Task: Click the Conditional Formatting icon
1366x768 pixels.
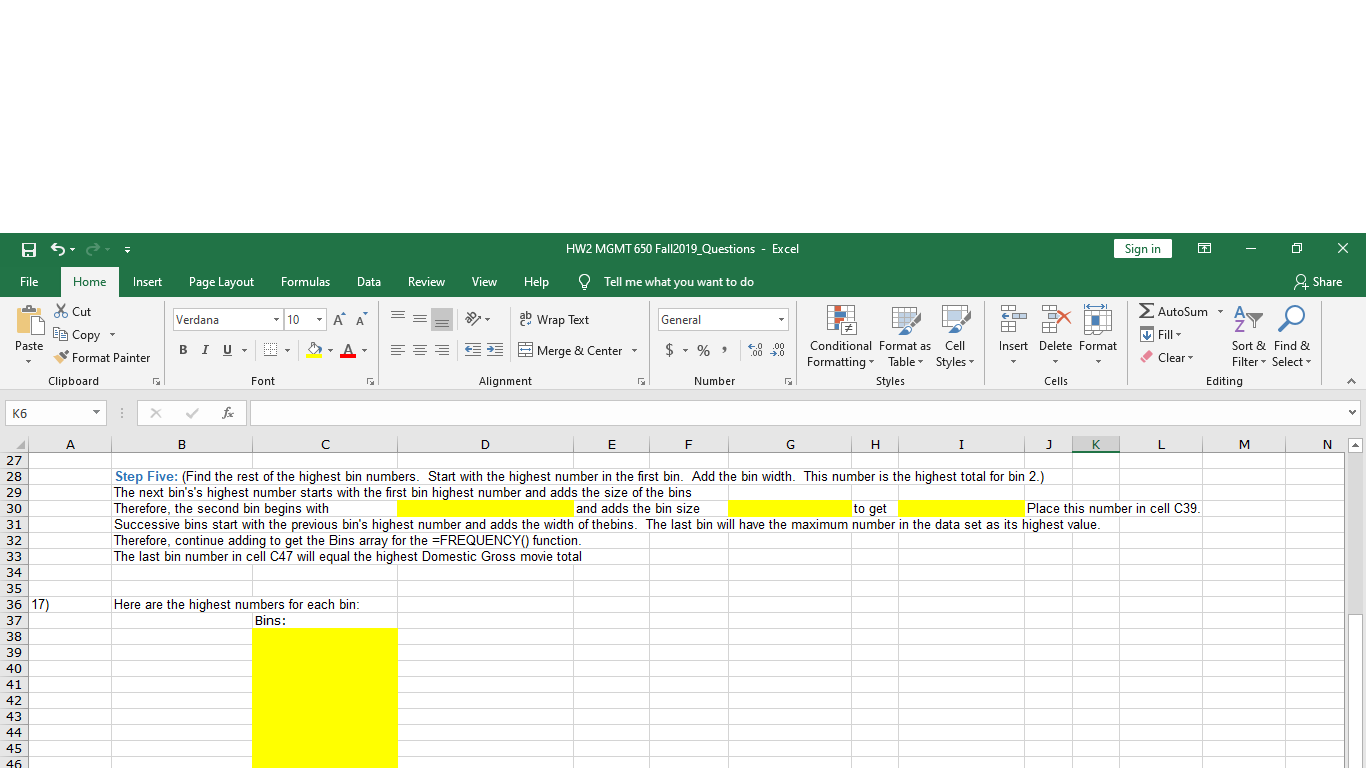Action: tap(840, 320)
